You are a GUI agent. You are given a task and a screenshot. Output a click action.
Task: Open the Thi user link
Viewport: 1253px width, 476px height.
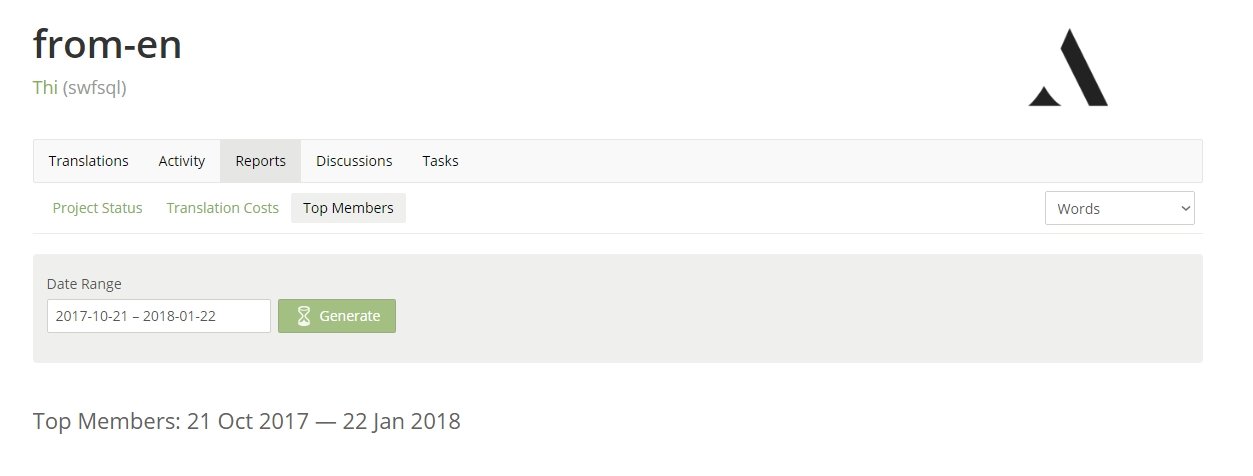(45, 88)
